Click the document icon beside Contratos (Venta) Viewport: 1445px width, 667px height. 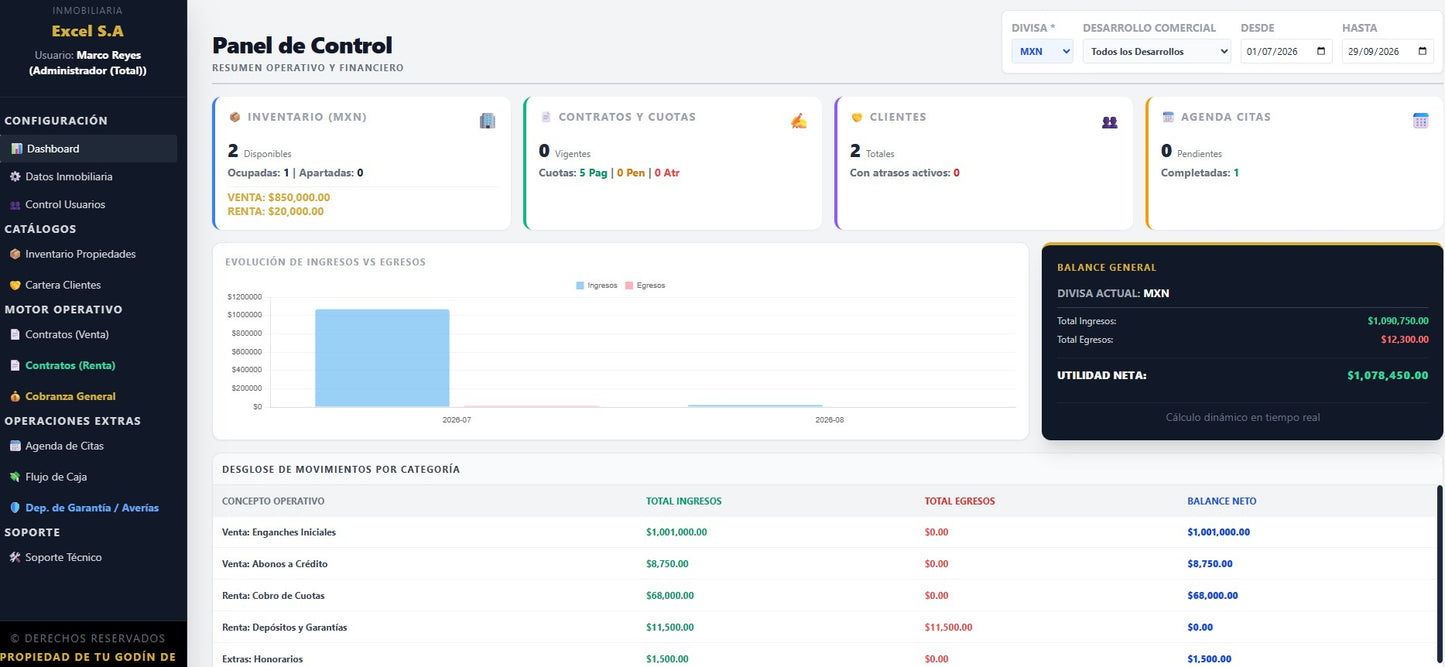[15, 335]
